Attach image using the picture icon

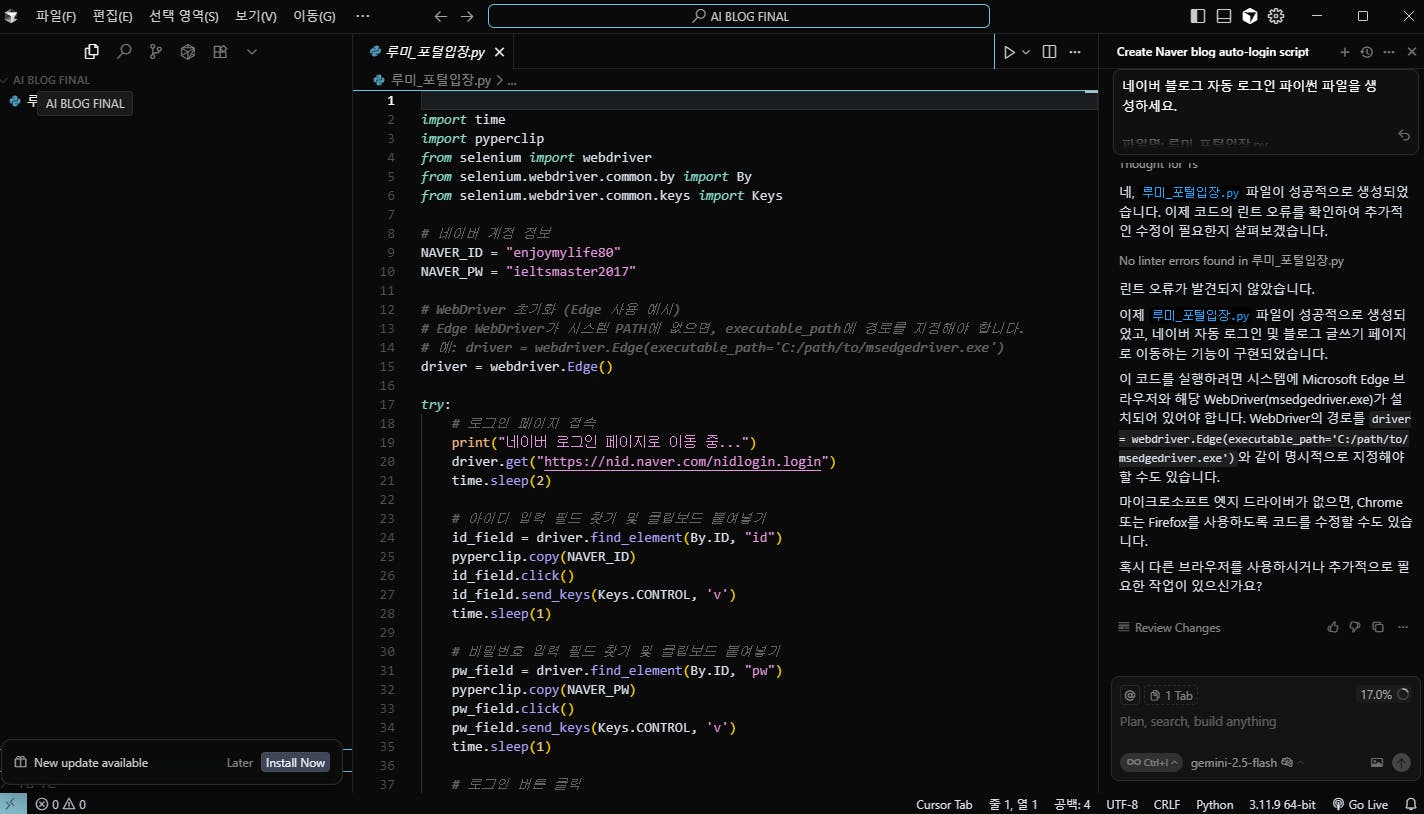1377,762
